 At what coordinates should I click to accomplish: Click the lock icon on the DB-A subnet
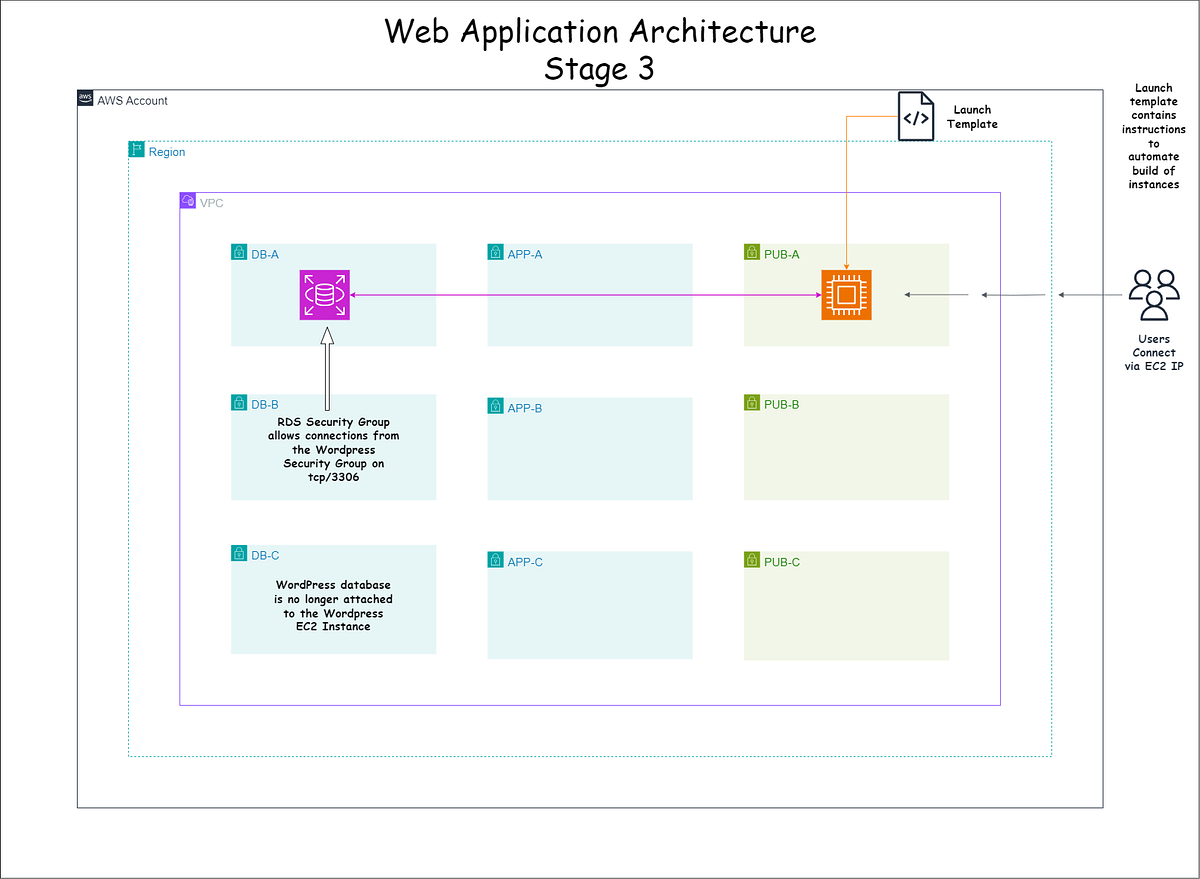coord(239,252)
